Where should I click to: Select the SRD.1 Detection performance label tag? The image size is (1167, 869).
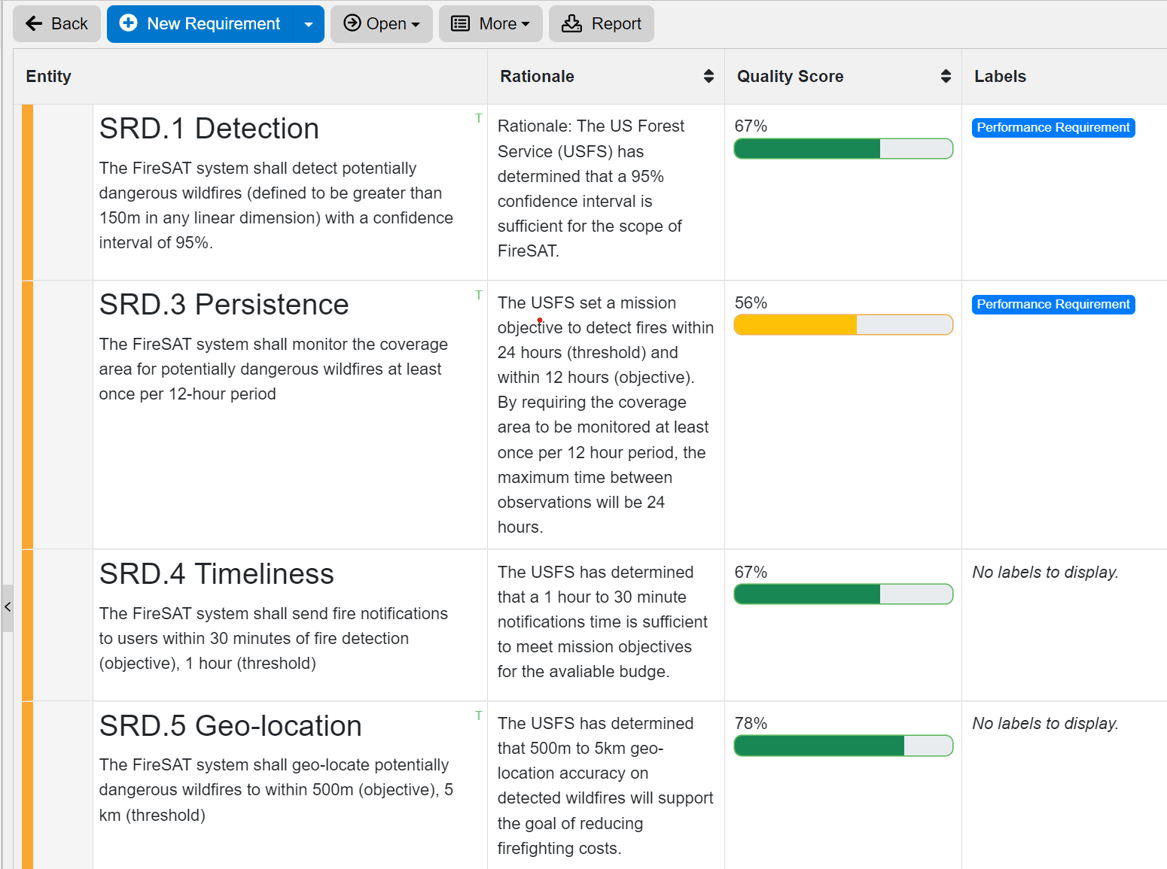[x=1053, y=128]
